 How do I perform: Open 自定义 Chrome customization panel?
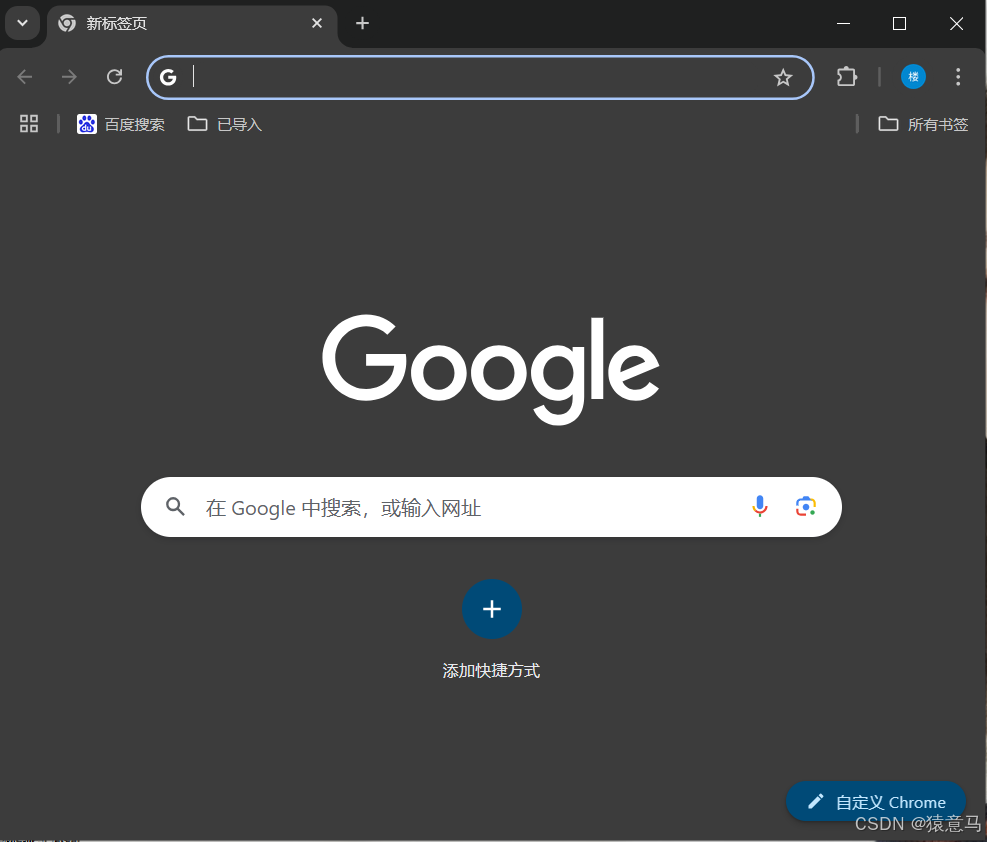[x=876, y=802]
